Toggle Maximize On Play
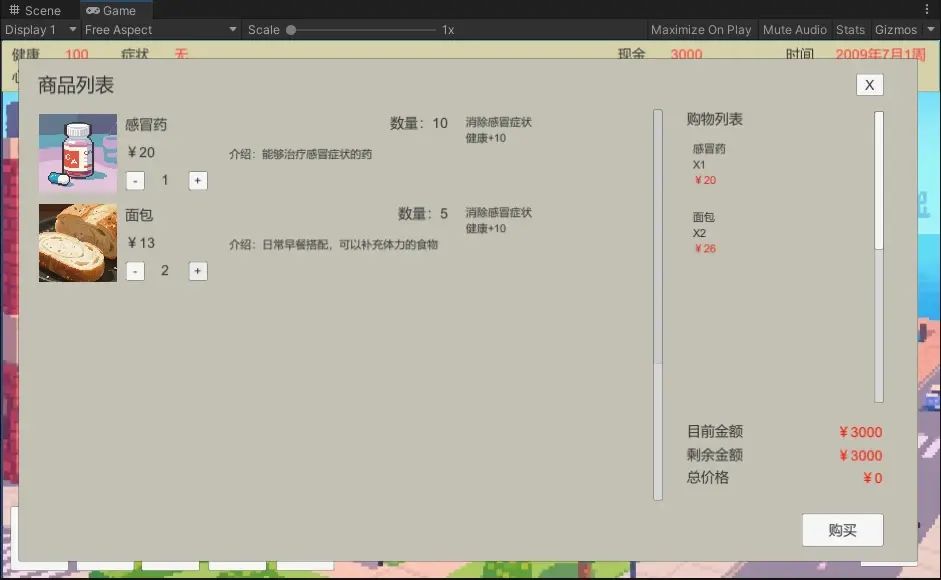 [x=701, y=29]
